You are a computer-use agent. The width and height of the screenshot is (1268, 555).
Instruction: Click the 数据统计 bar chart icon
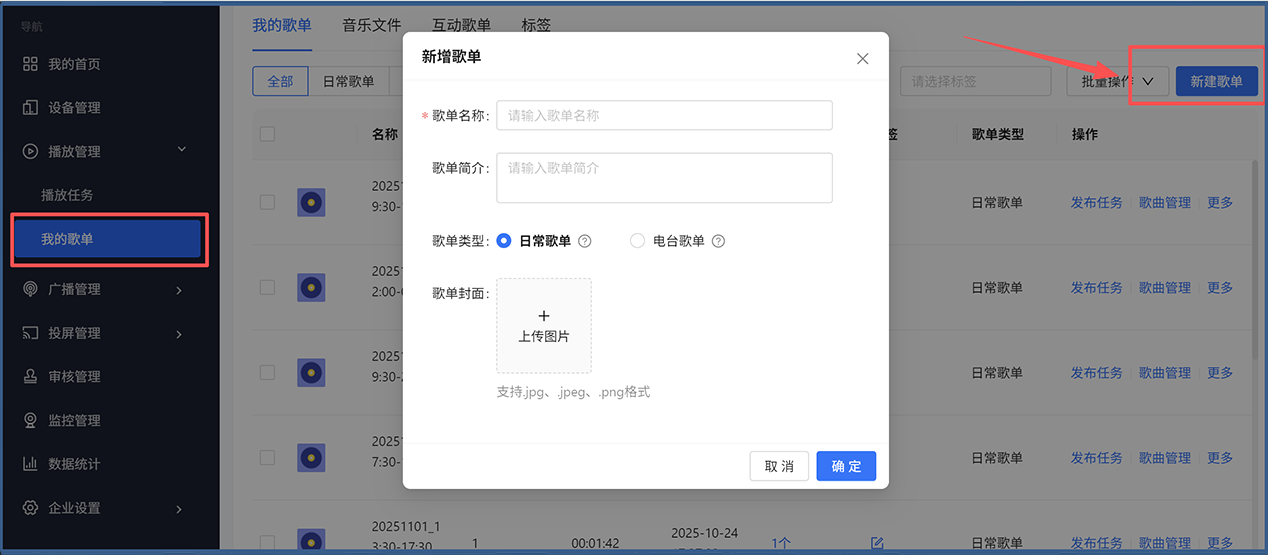pos(30,464)
